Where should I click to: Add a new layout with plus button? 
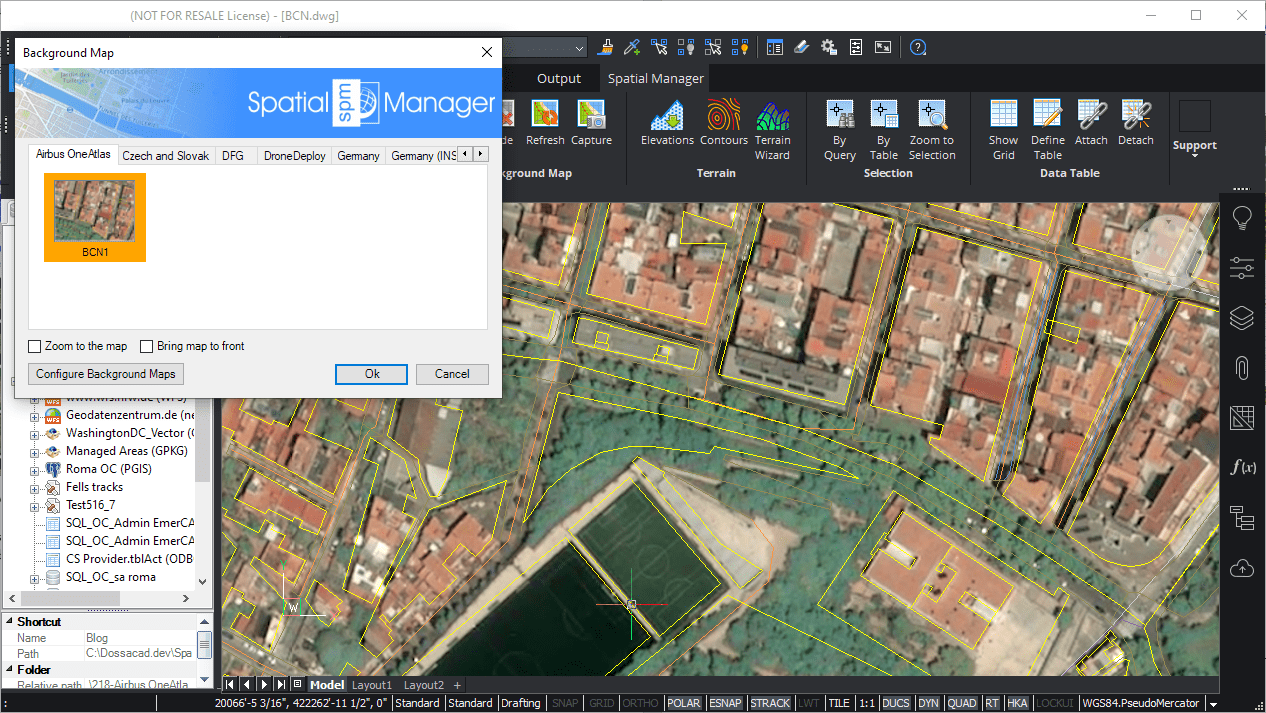coord(458,685)
